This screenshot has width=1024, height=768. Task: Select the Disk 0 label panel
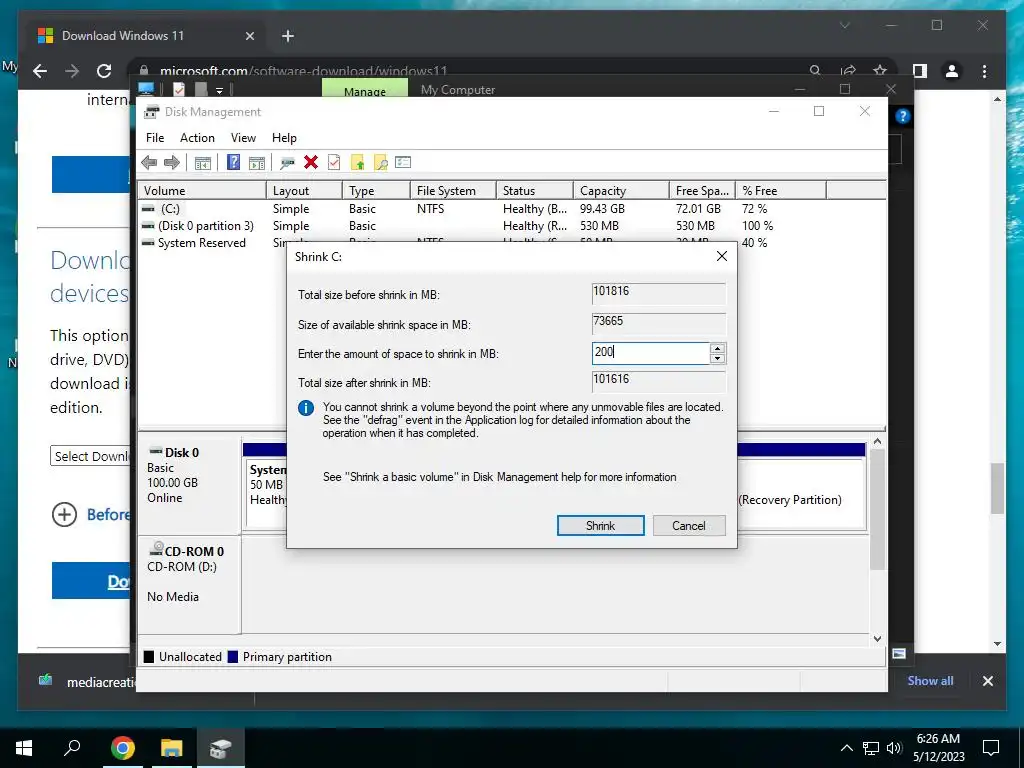click(x=189, y=485)
